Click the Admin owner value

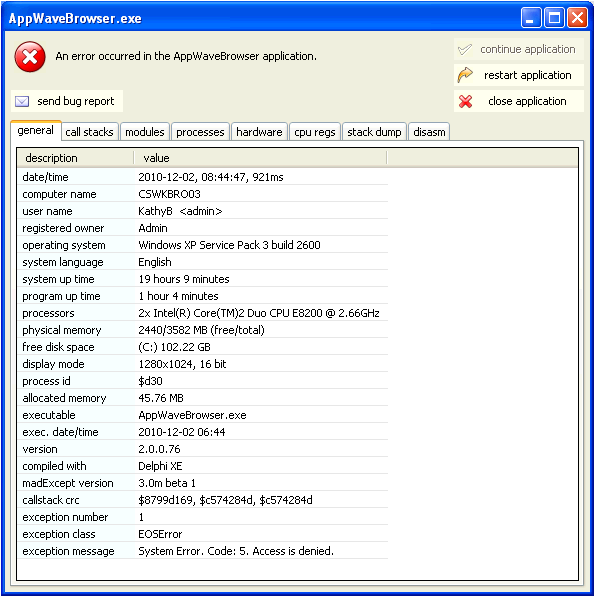click(x=153, y=228)
